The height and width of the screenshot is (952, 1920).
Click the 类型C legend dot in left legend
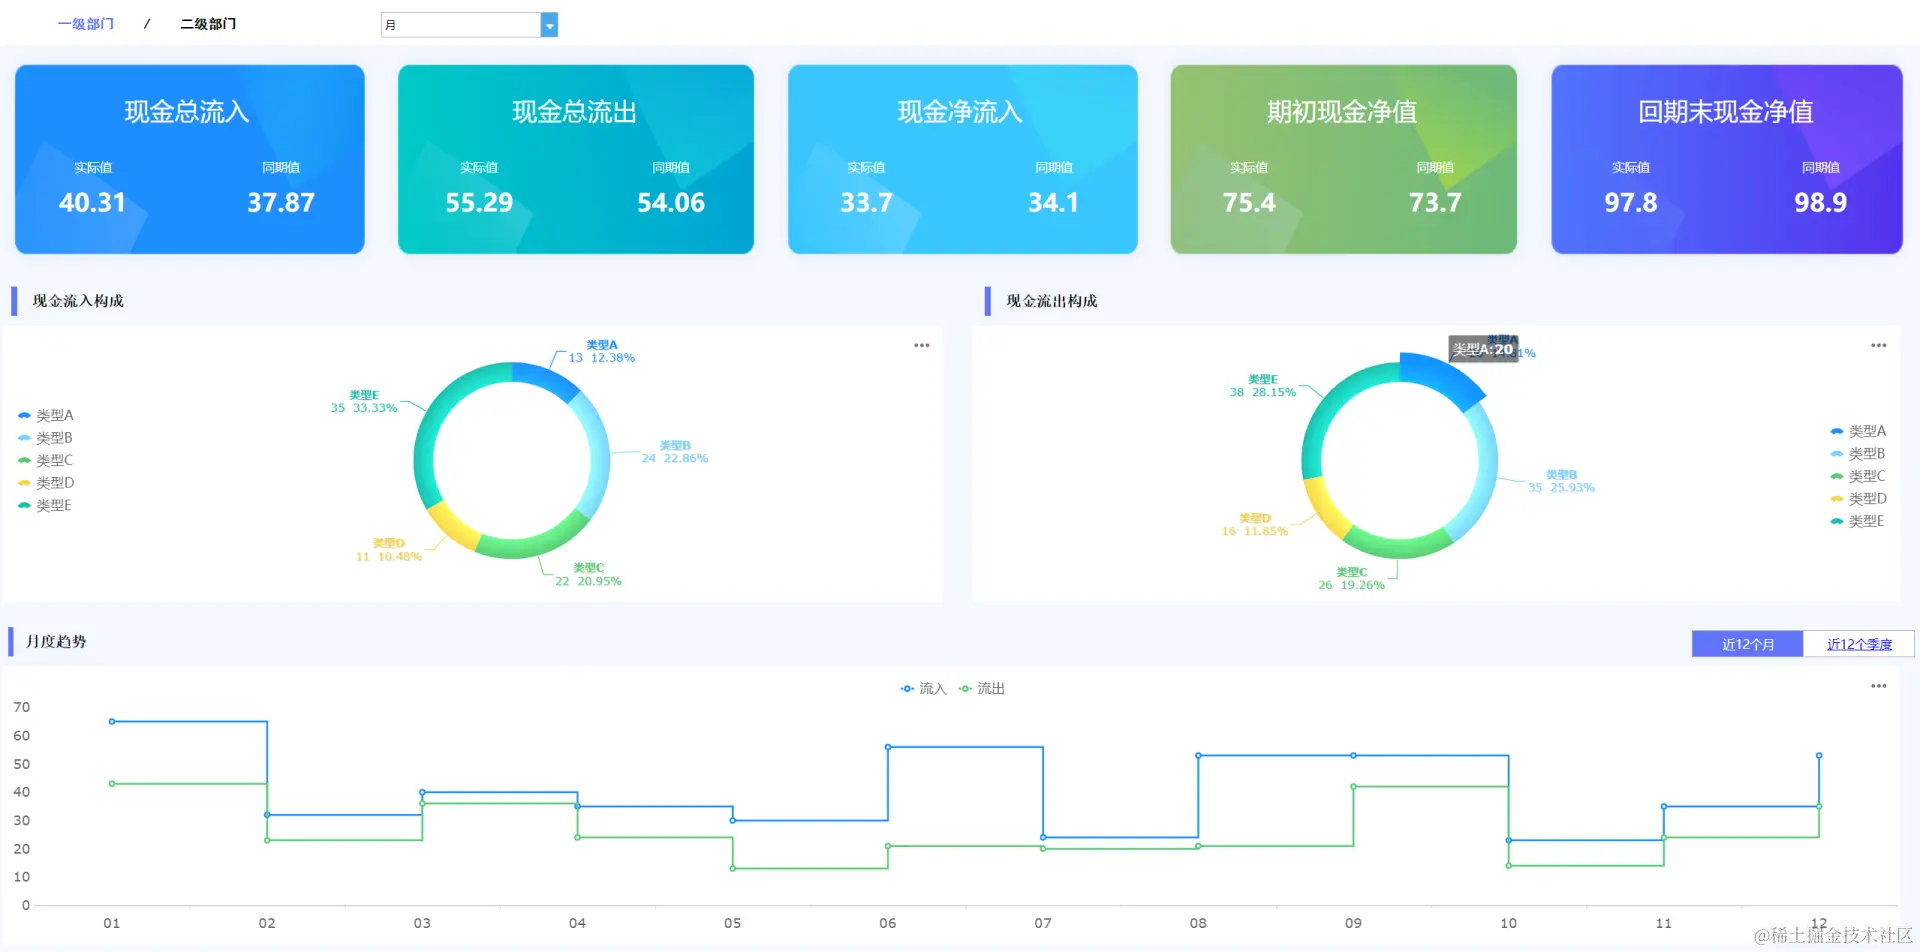(x=22, y=460)
